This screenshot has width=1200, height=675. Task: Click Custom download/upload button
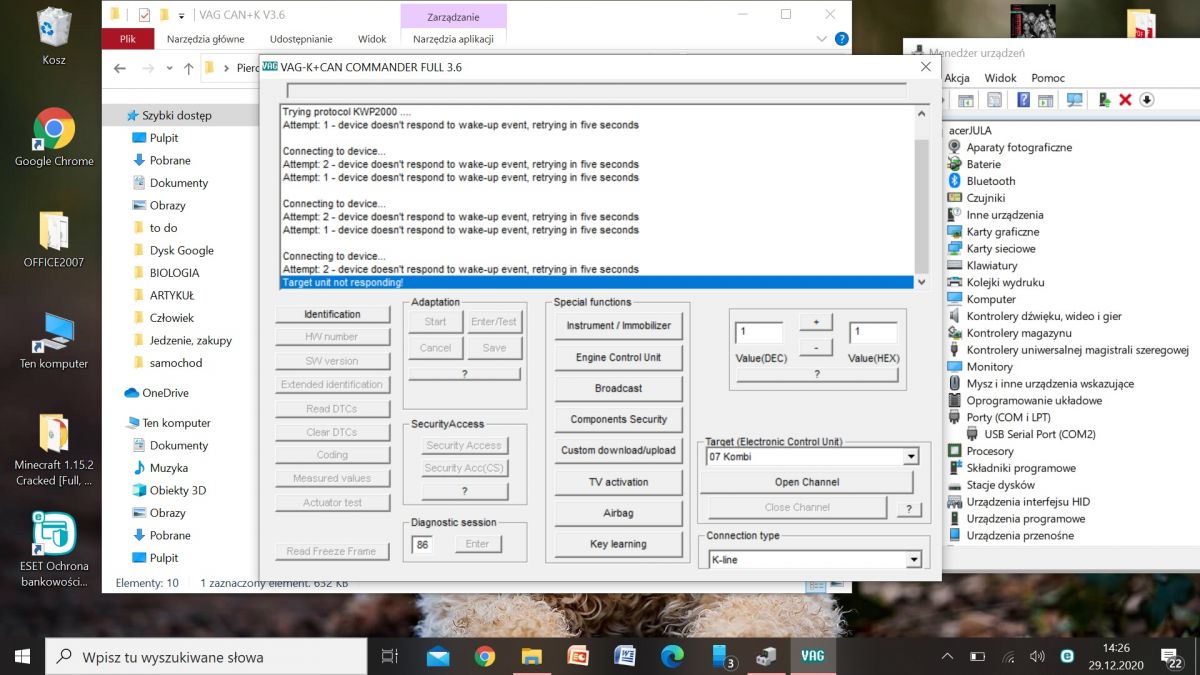[x=618, y=450]
